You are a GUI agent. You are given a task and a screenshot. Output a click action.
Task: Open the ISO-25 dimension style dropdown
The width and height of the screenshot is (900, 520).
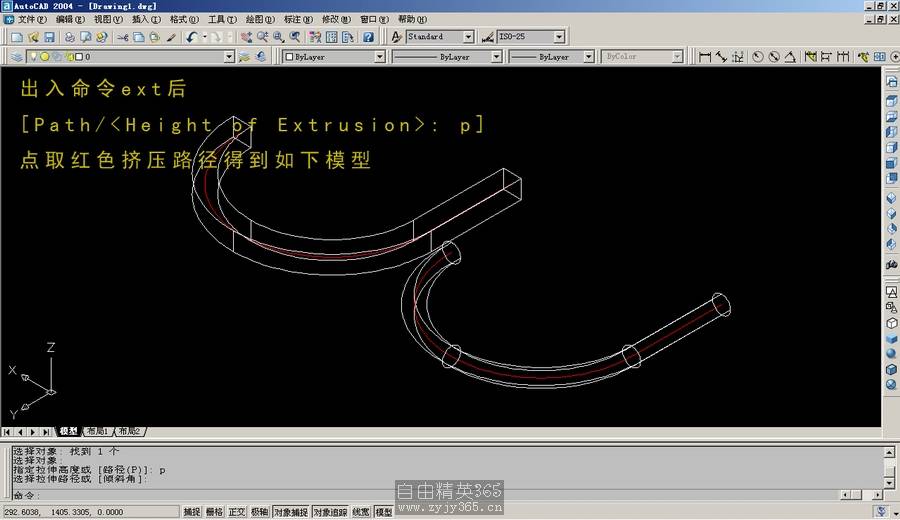(558, 37)
